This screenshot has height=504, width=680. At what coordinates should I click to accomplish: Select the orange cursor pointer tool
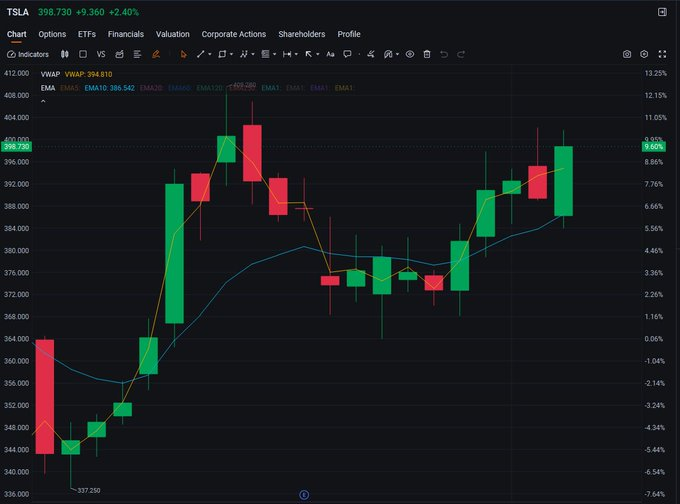pos(183,54)
